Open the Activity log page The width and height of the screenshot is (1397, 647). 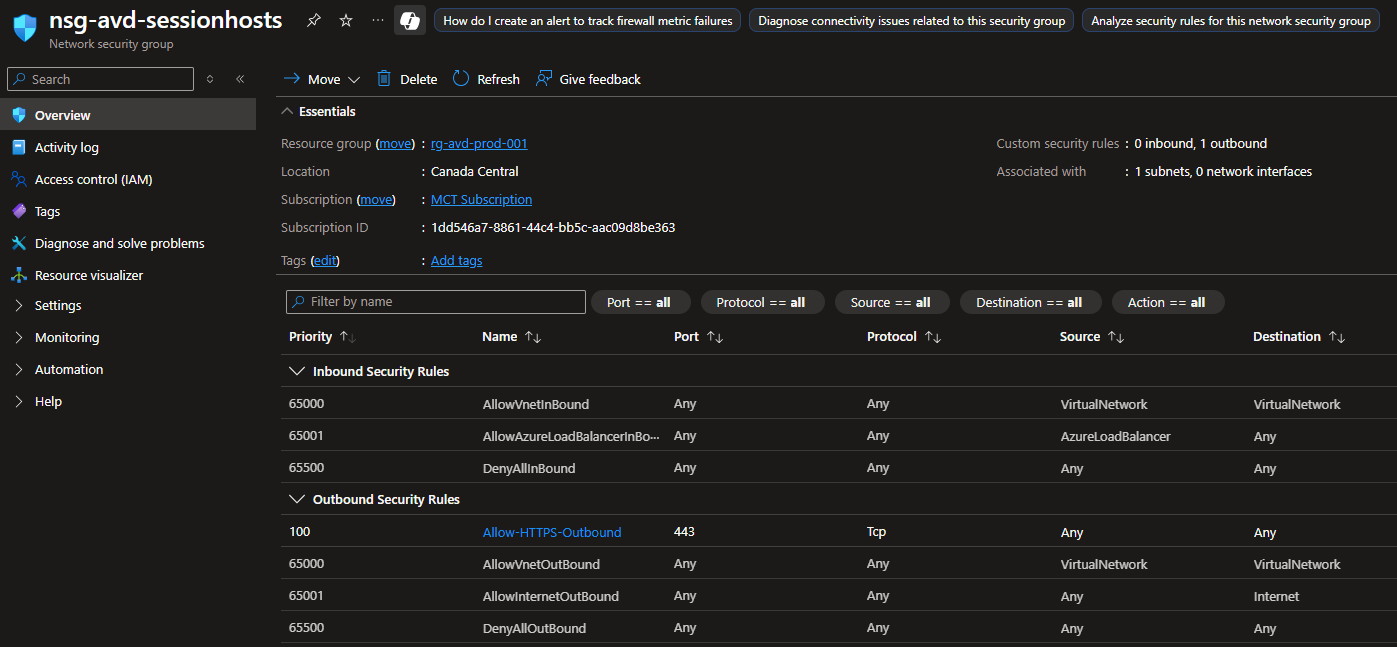tap(66, 148)
